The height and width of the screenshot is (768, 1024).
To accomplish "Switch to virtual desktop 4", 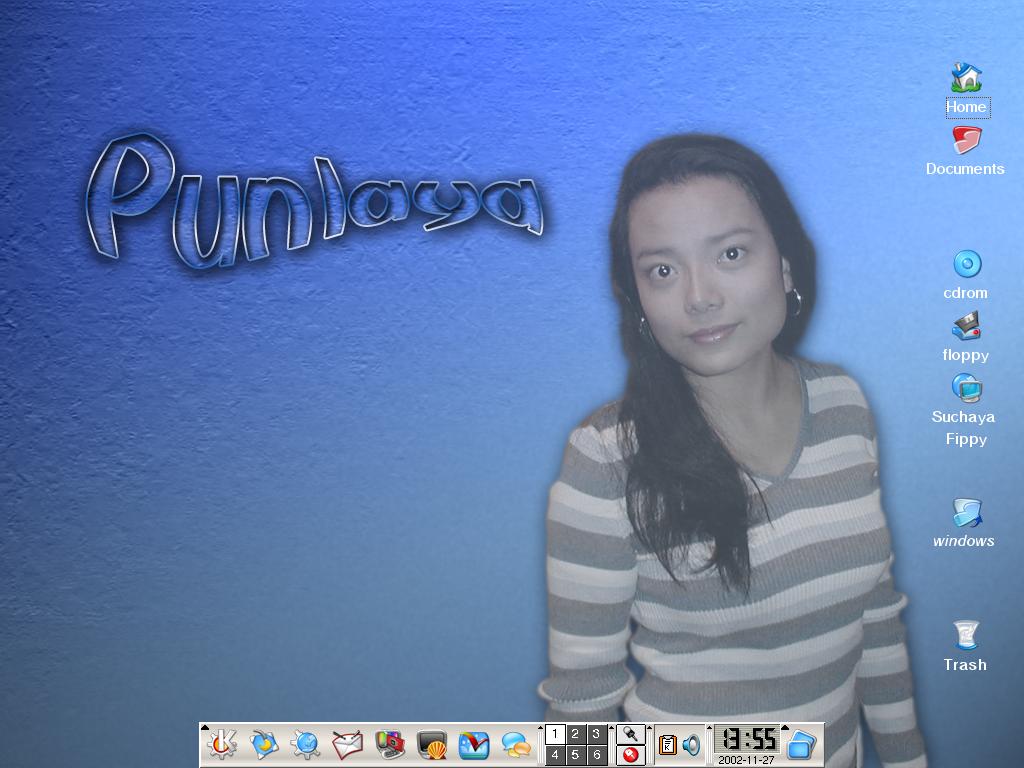I will [555, 755].
